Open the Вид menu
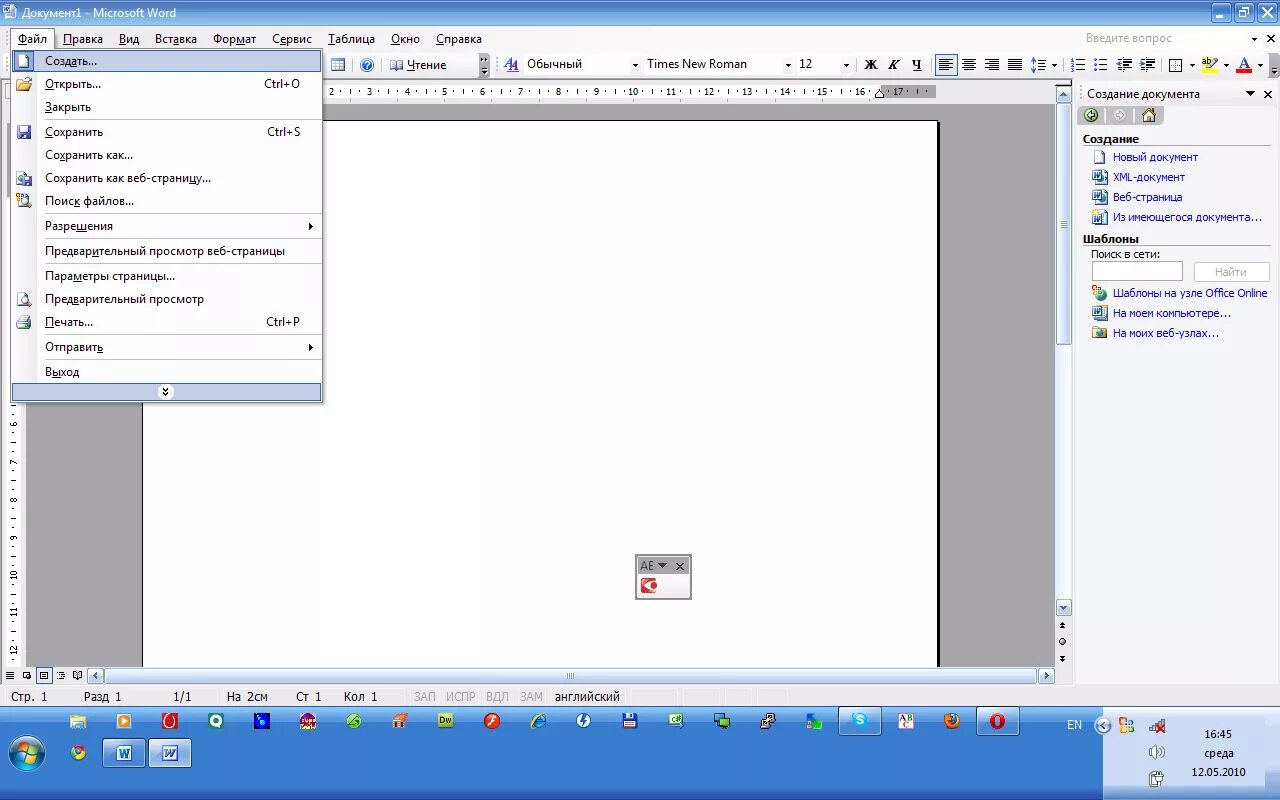The width and height of the screenshot is (1280, 800). coord(129,39)
